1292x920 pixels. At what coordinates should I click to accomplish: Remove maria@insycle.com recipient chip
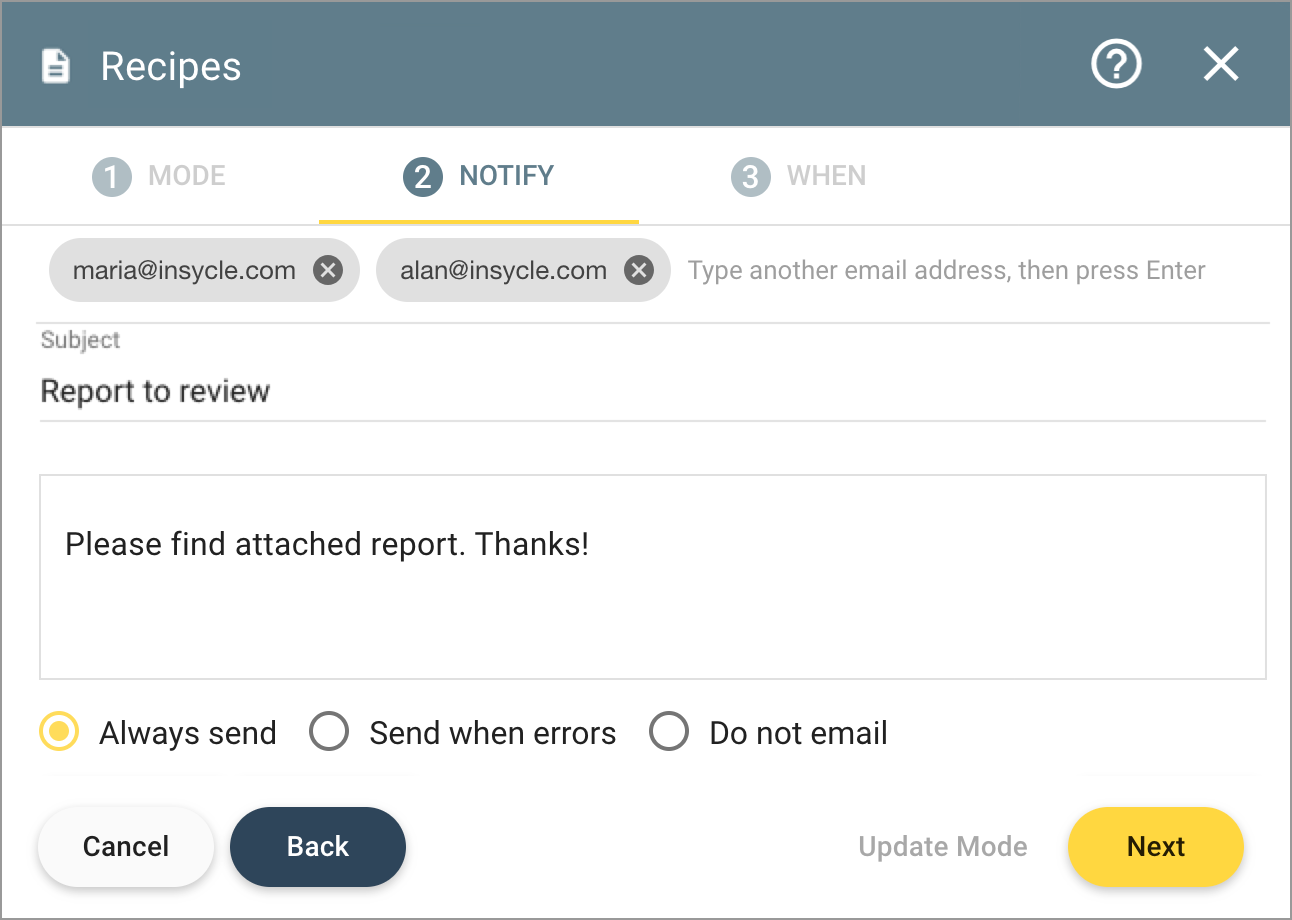(327, 270)
